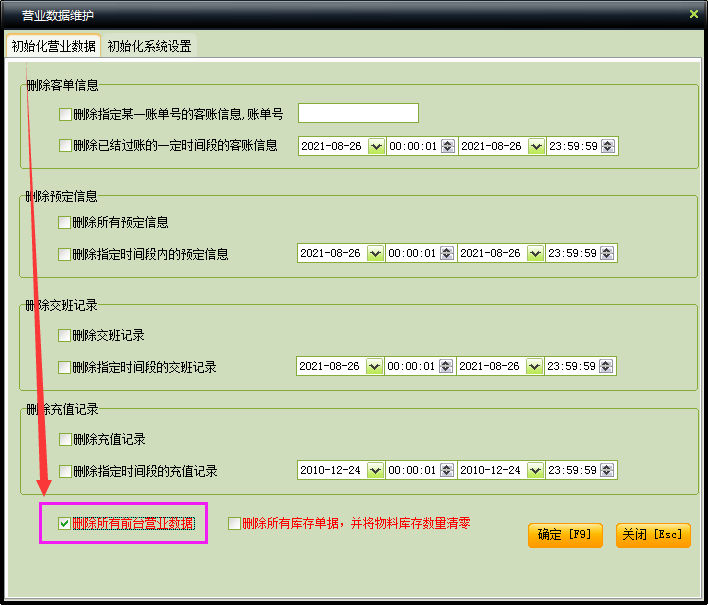Adjust start time spinner in 删除客单信息
This screenshot has height=605, width=708.
coord(447,146)
